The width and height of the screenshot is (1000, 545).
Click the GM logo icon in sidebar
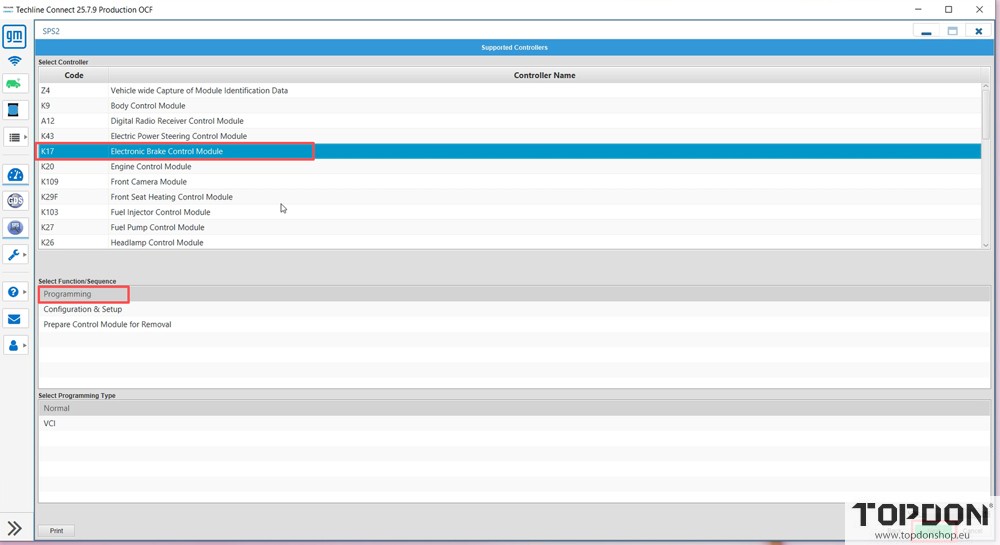[14, 37]
